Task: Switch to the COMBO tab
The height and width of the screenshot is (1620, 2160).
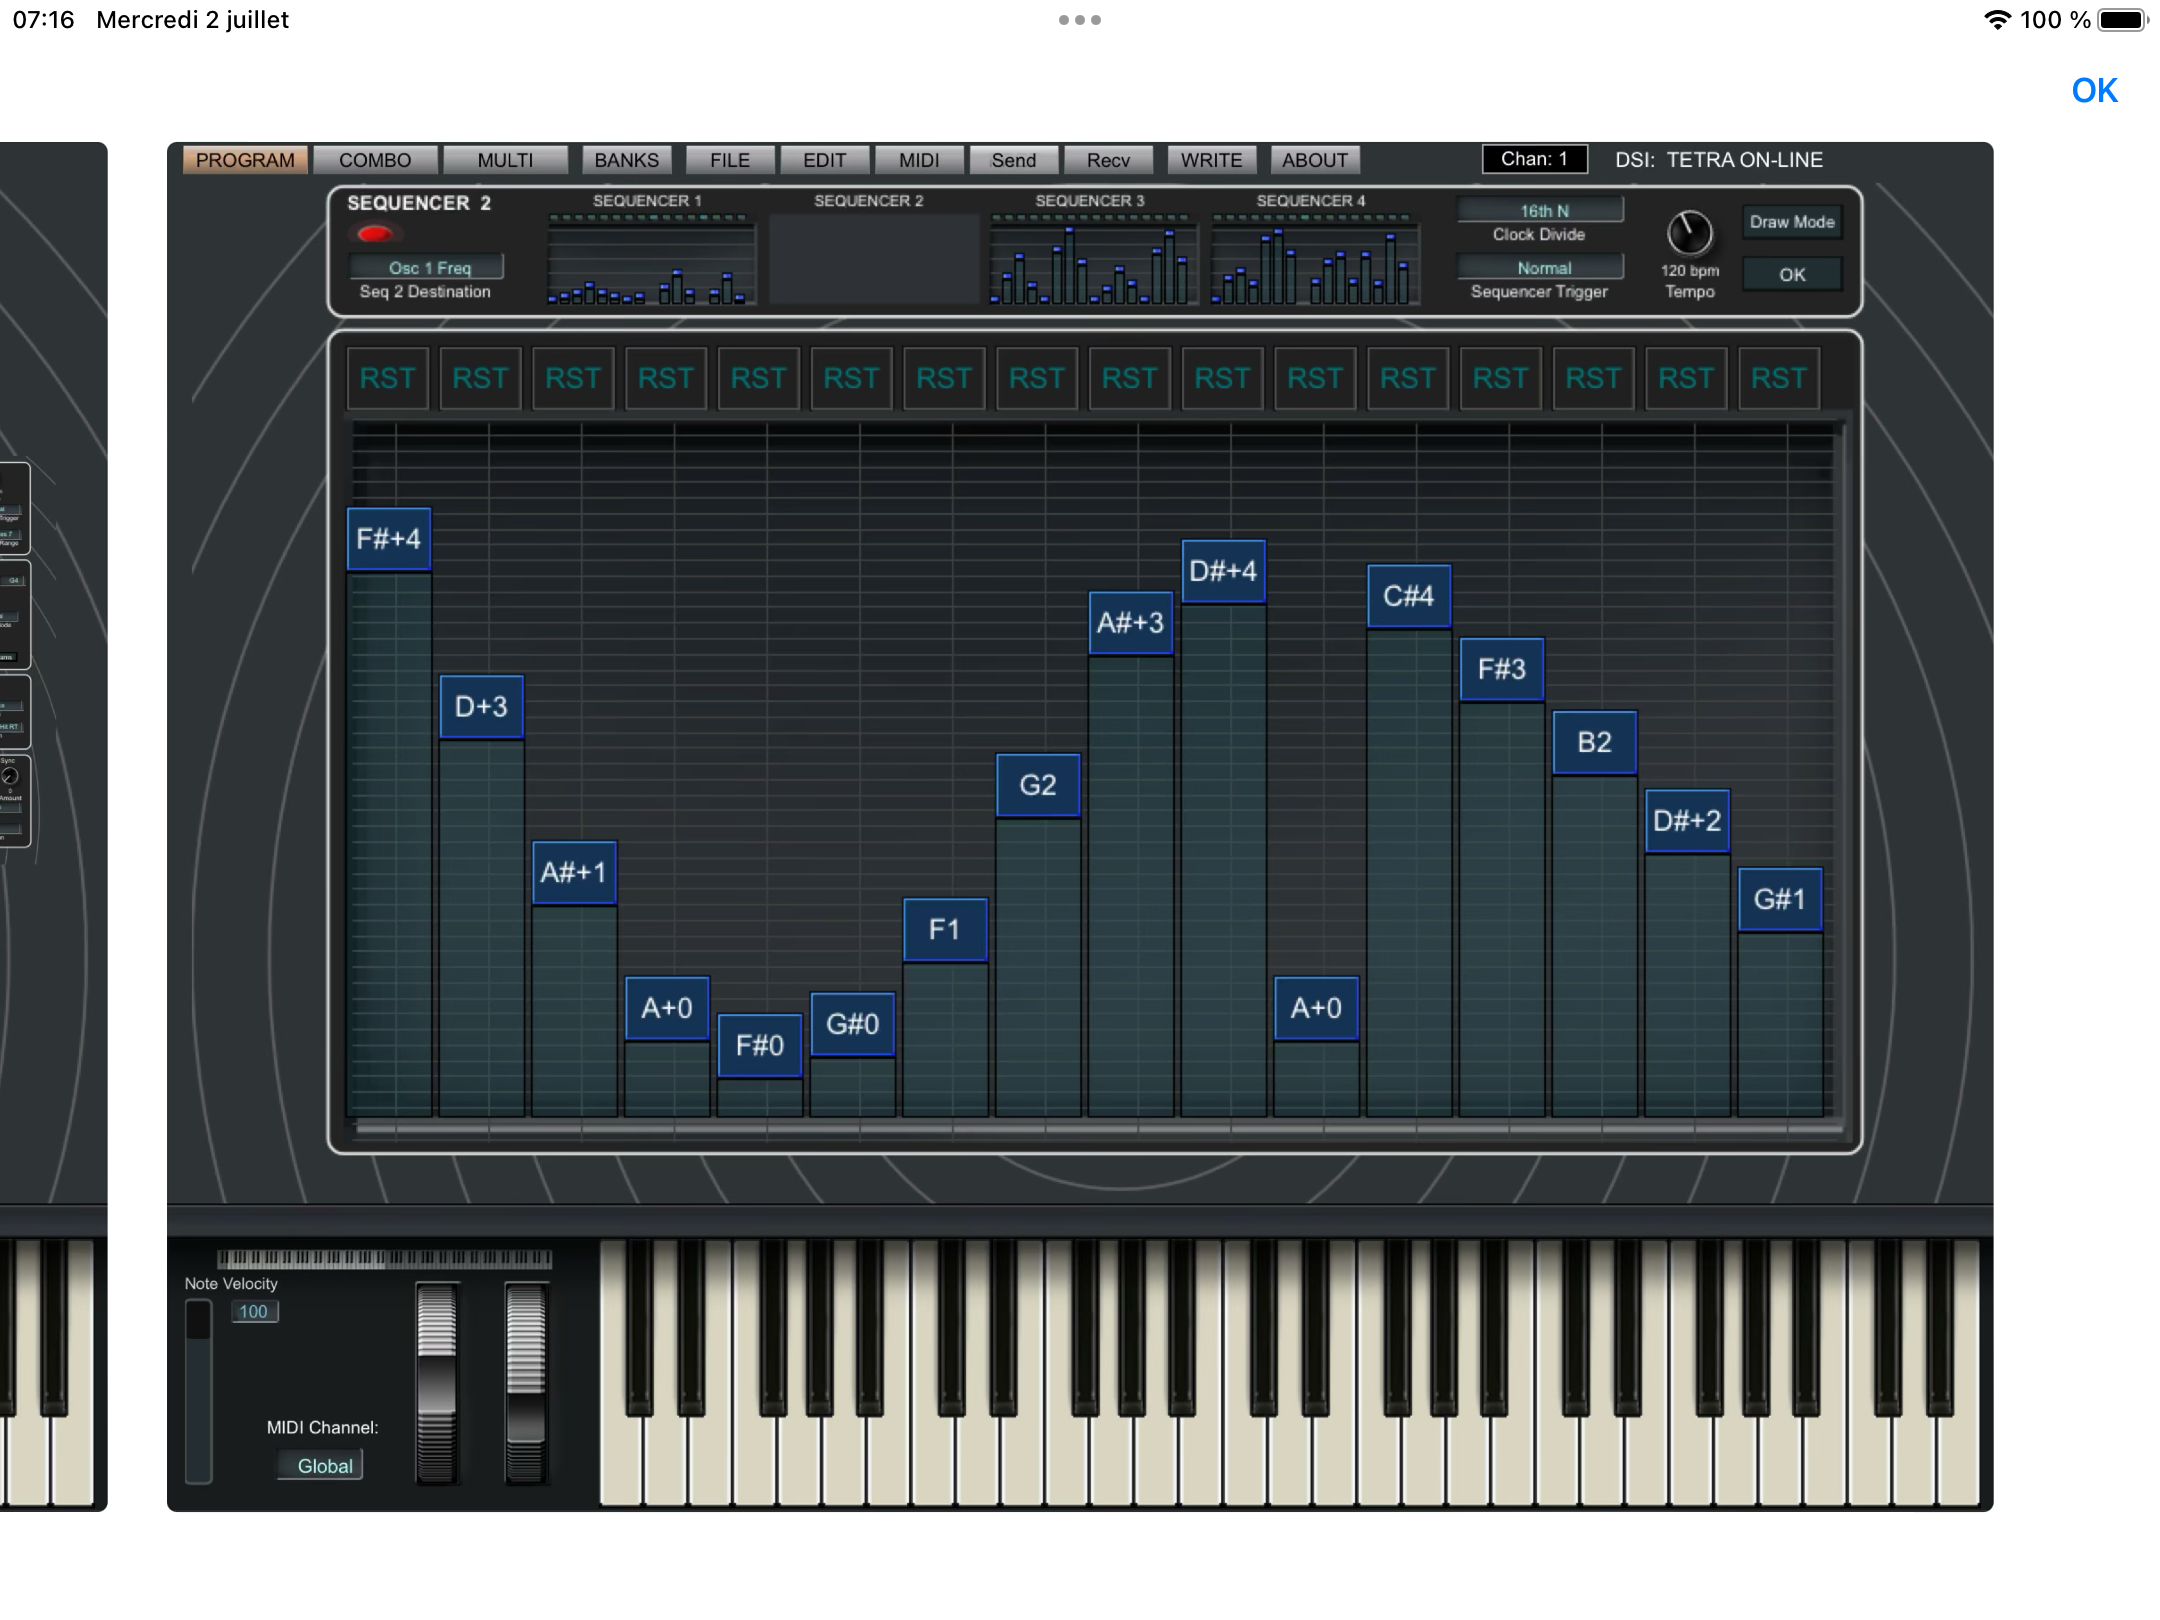Action: [375, 160]
